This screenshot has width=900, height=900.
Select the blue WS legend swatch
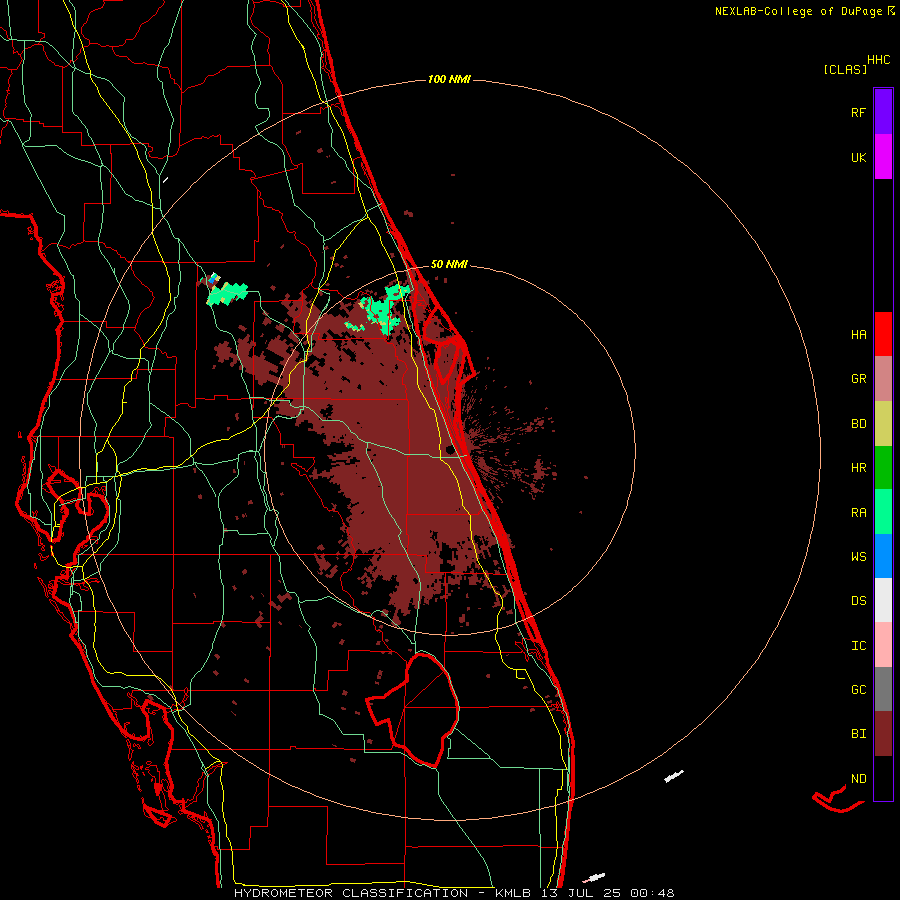point(883,556)
